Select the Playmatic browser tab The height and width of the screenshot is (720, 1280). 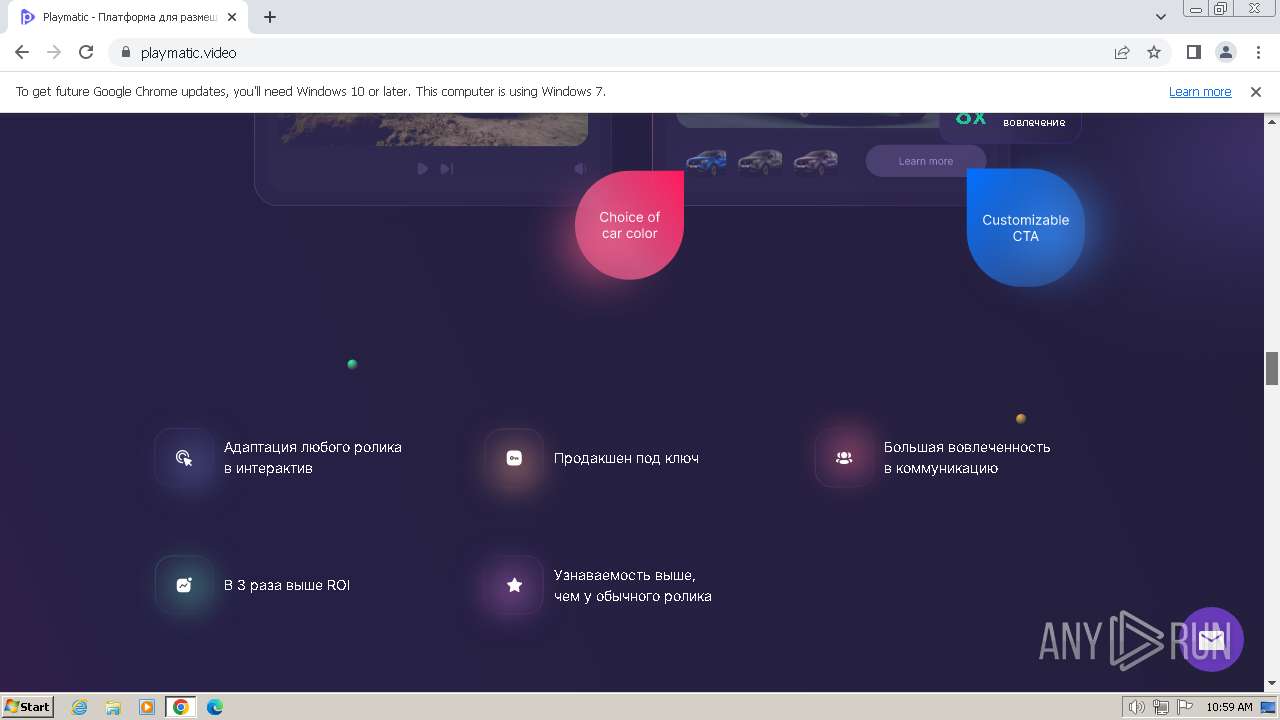[x=130, y=17]
